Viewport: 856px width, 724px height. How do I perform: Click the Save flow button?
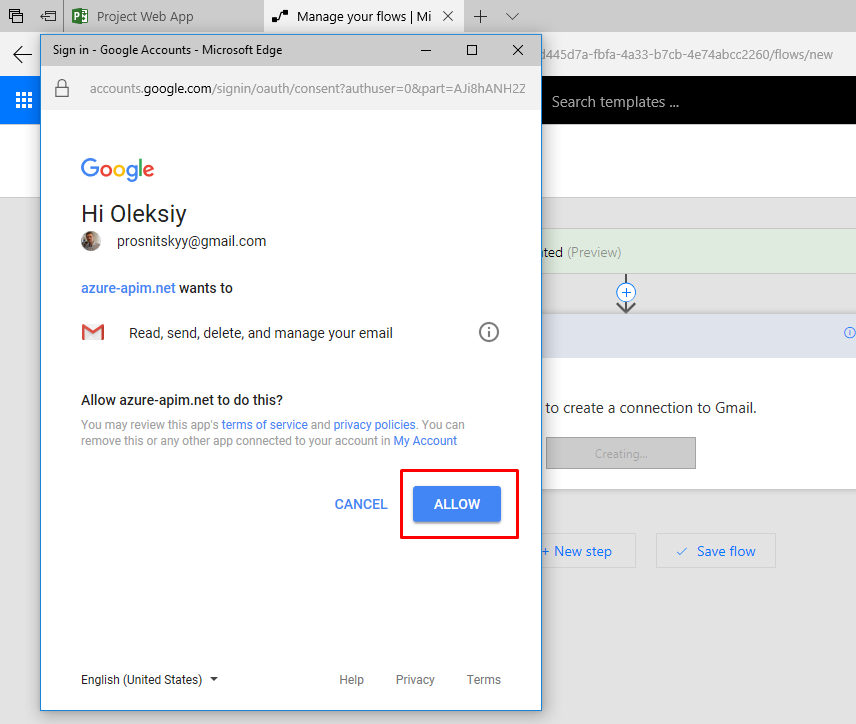click(716, 551)
